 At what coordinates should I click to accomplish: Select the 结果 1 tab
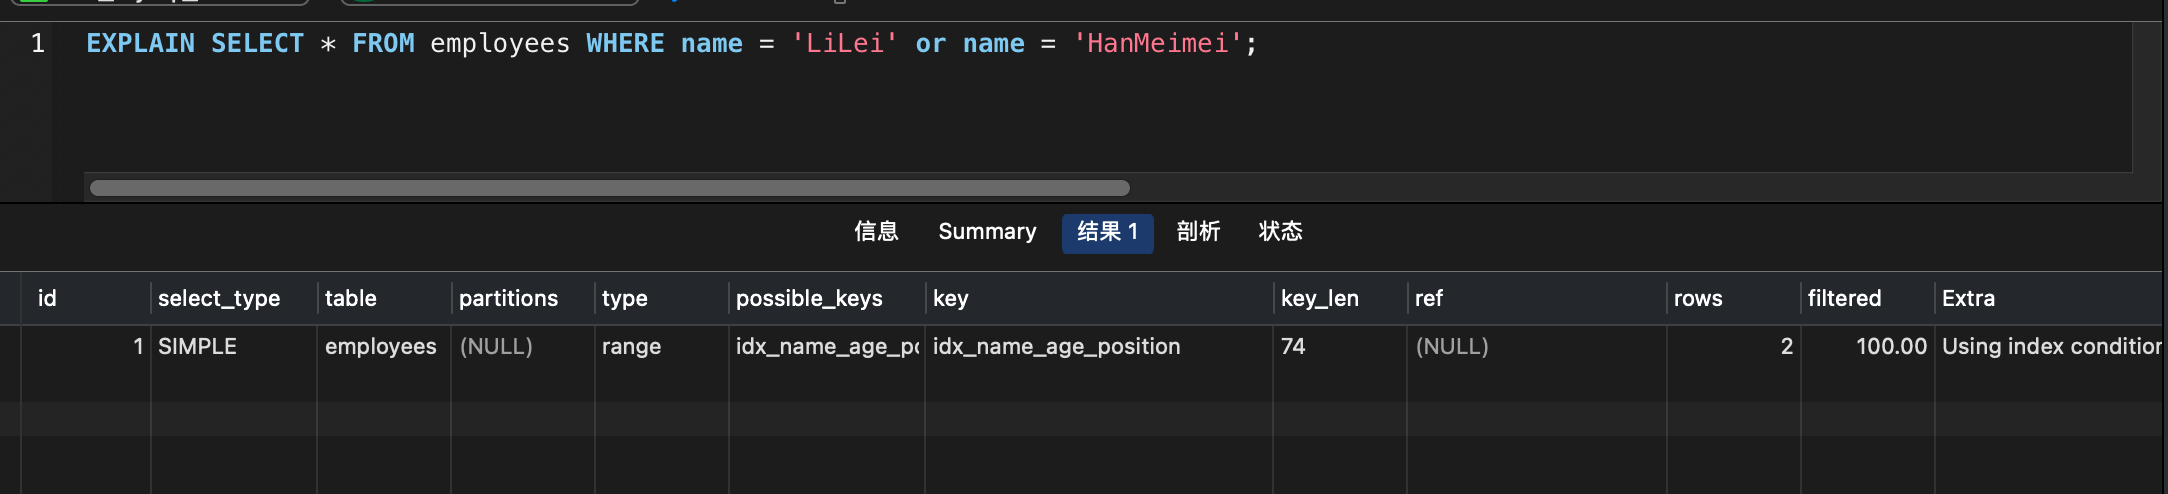coord(1107,232)
